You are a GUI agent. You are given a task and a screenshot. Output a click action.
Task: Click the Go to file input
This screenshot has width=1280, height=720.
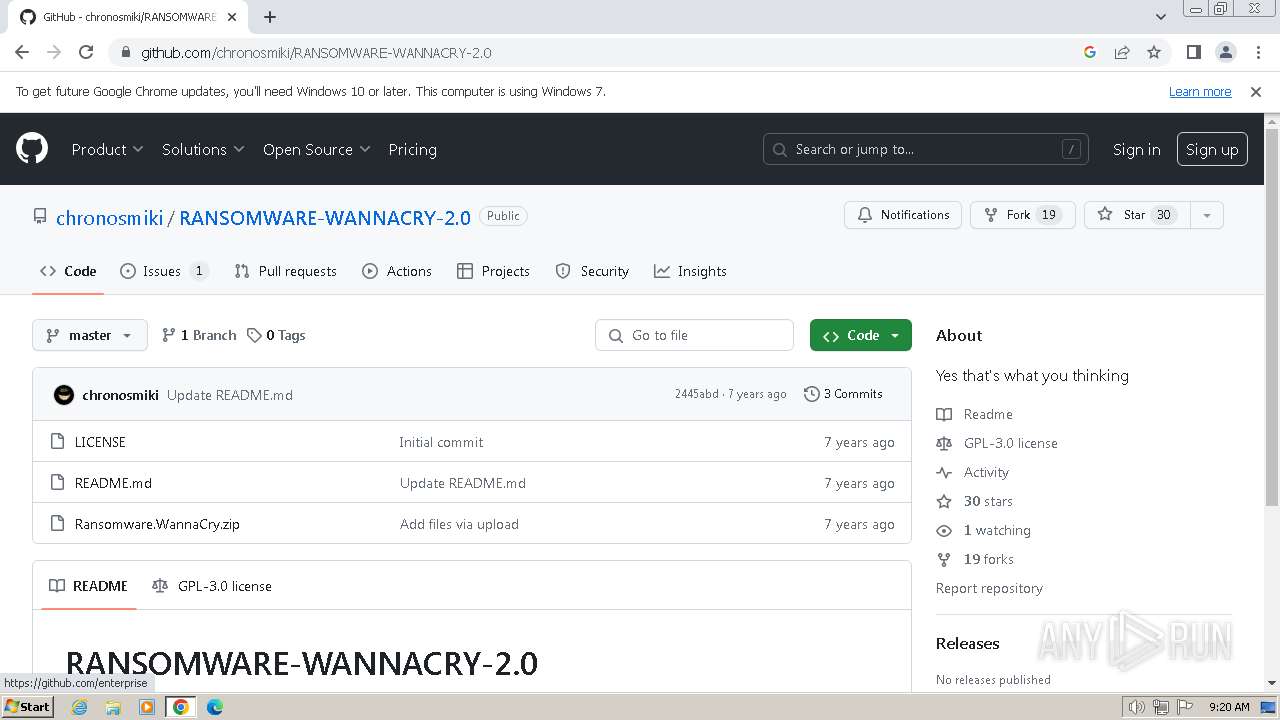694,335
